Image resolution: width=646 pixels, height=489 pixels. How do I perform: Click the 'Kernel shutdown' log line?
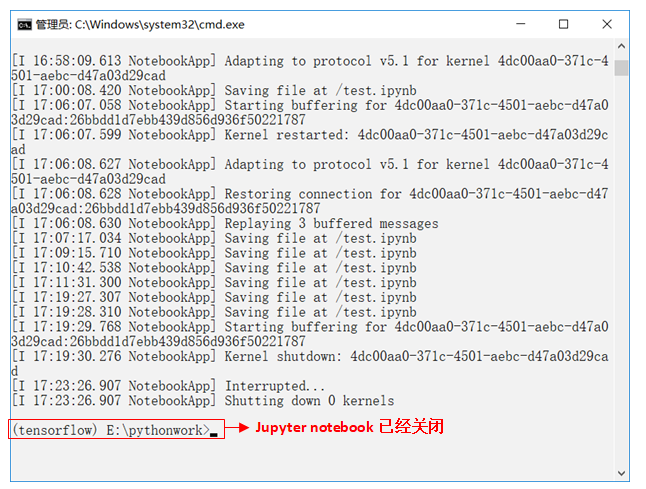coord(310,364)
